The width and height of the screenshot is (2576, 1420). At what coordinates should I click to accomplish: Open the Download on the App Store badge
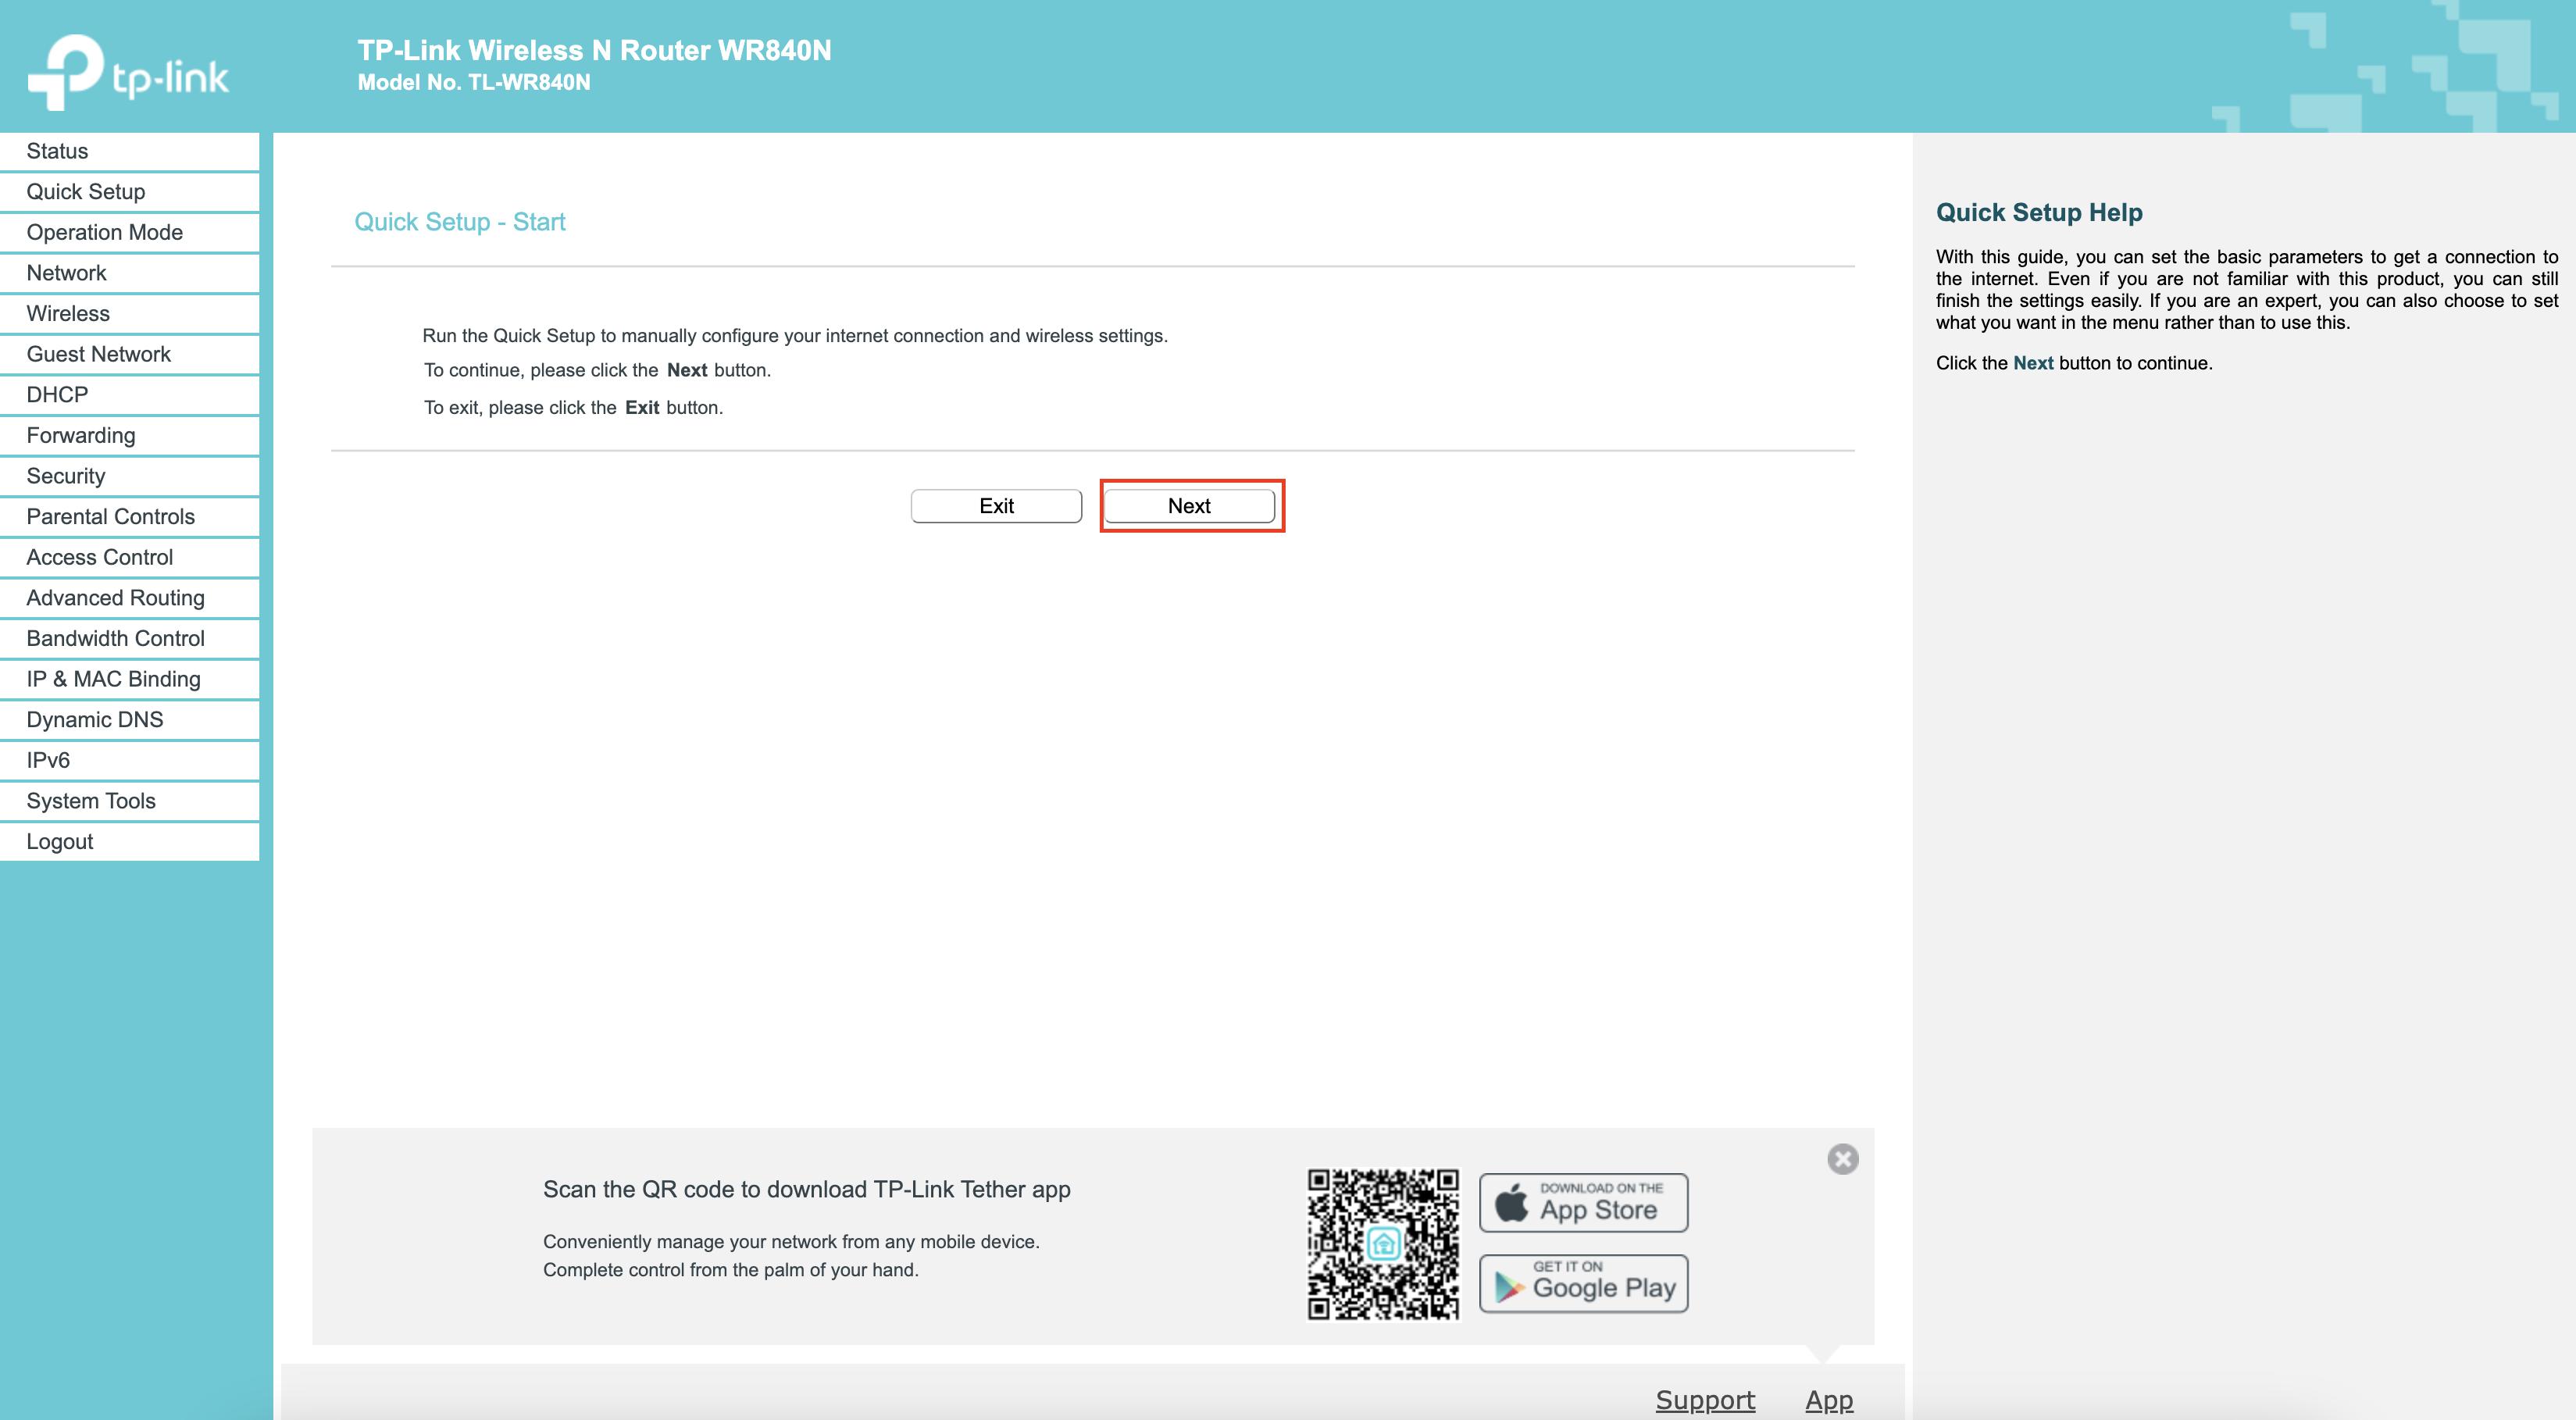tap(1583, 1203)
